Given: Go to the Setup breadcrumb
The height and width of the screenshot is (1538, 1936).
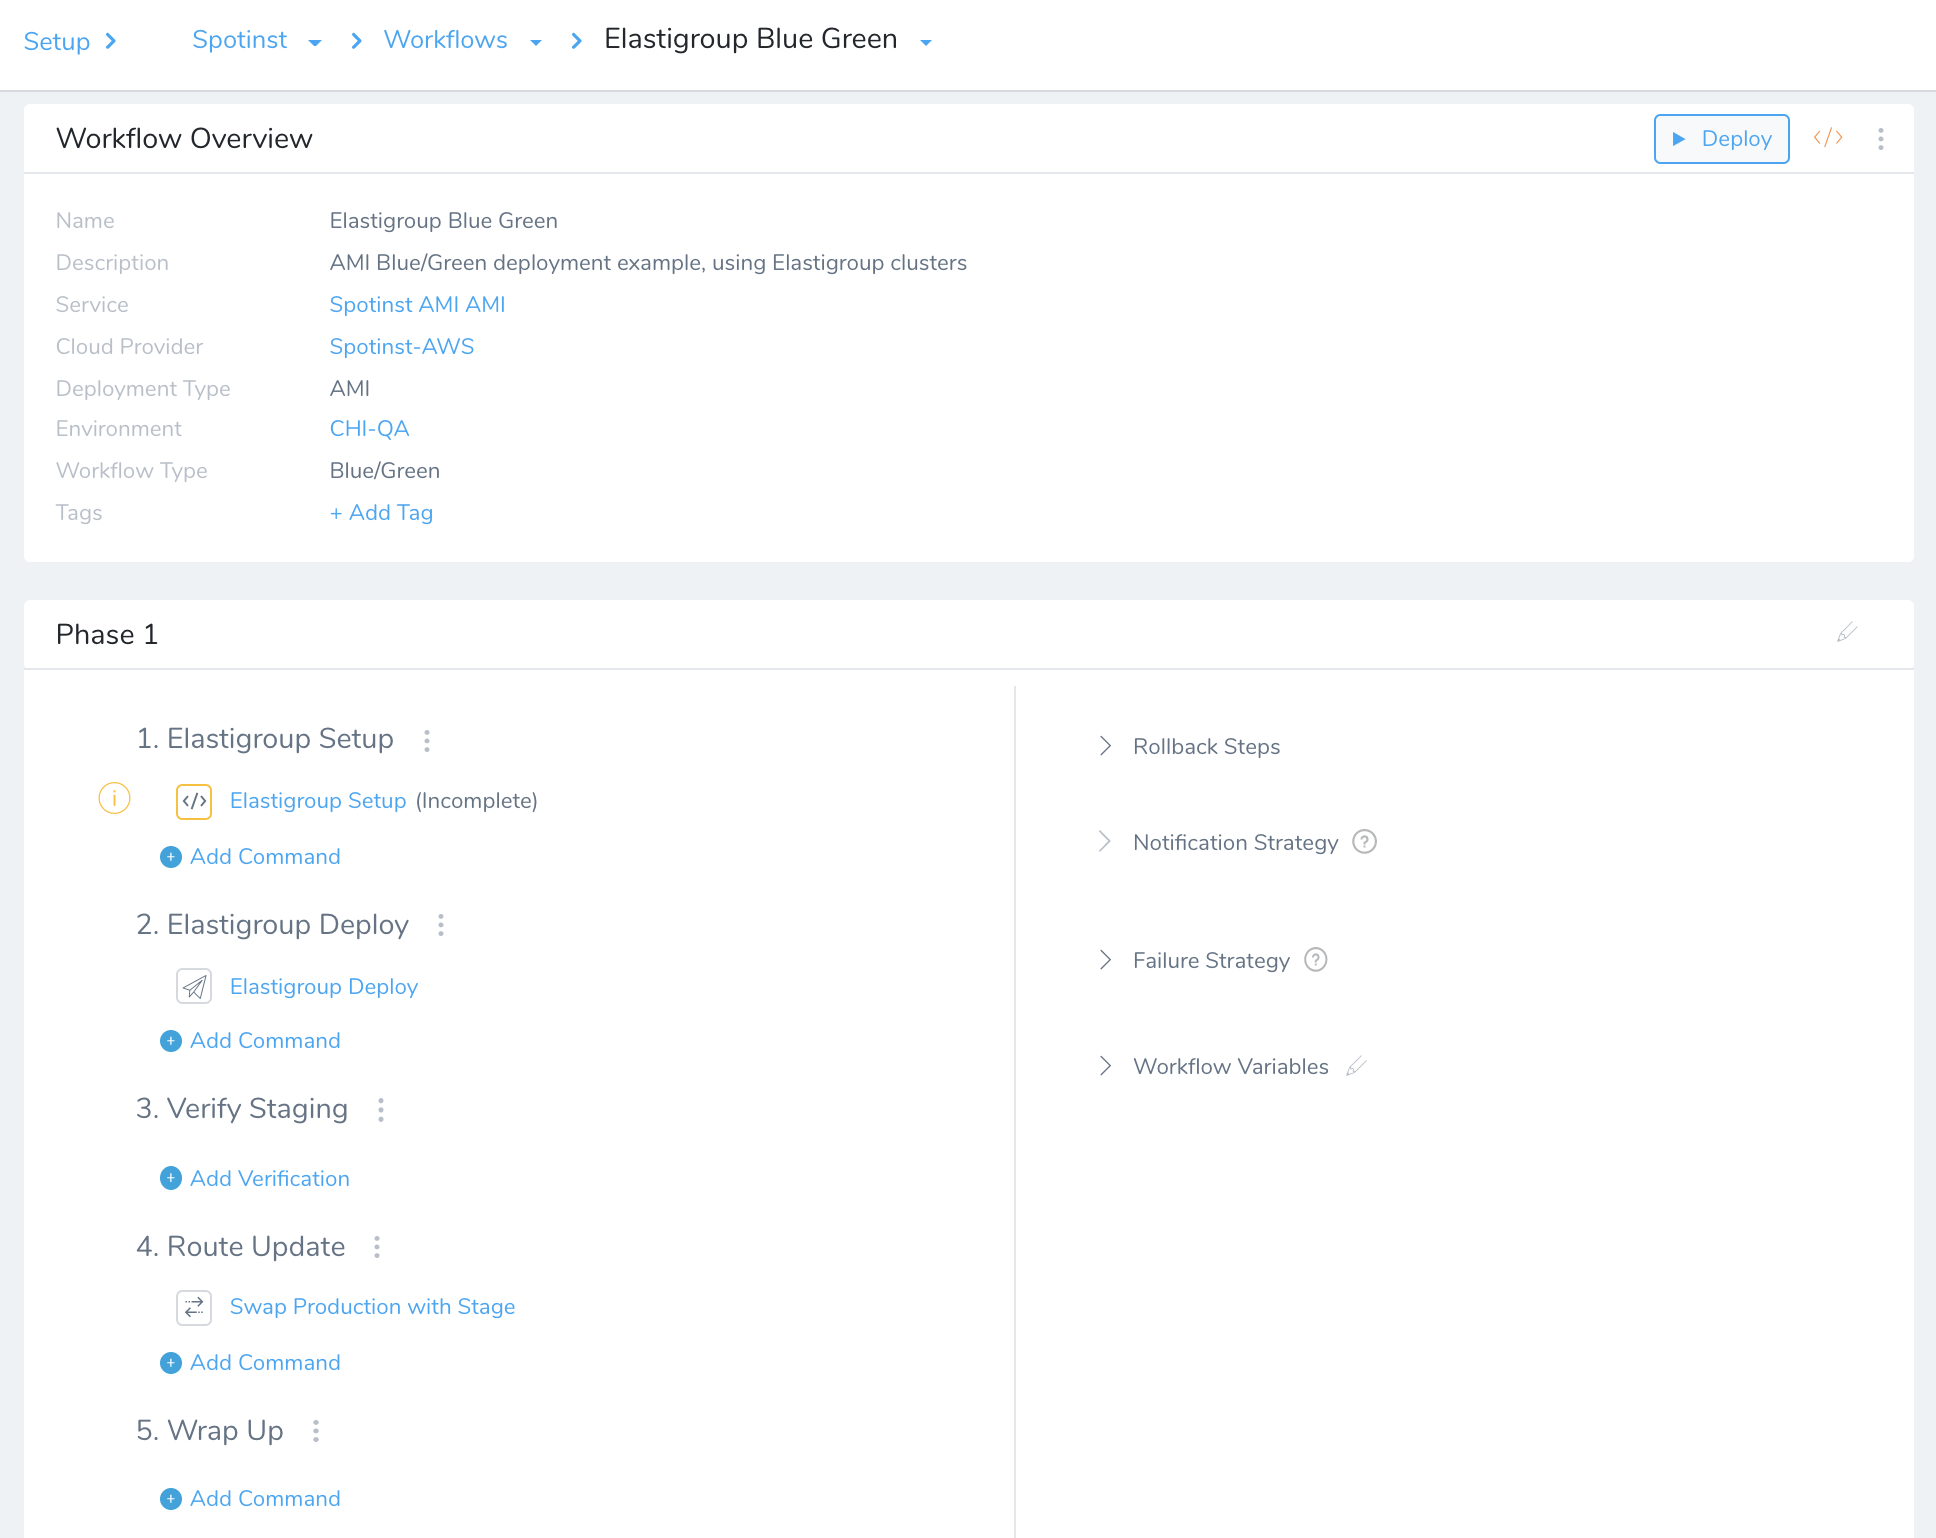Looking at the screenshot, I should [x=57, y=41].
